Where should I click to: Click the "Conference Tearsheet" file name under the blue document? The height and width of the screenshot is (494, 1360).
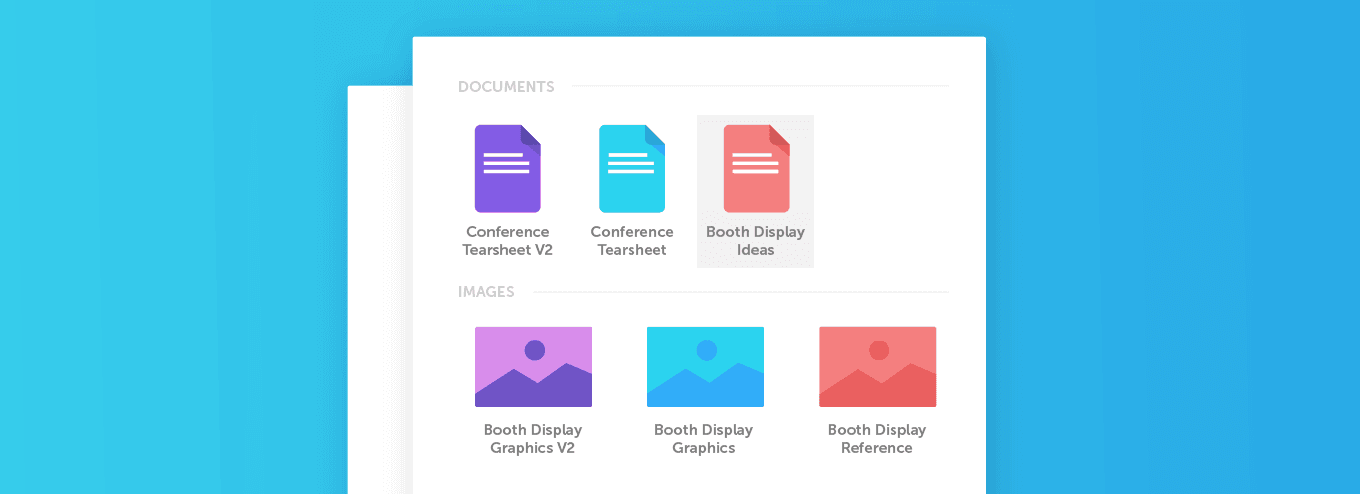[632, 241]
